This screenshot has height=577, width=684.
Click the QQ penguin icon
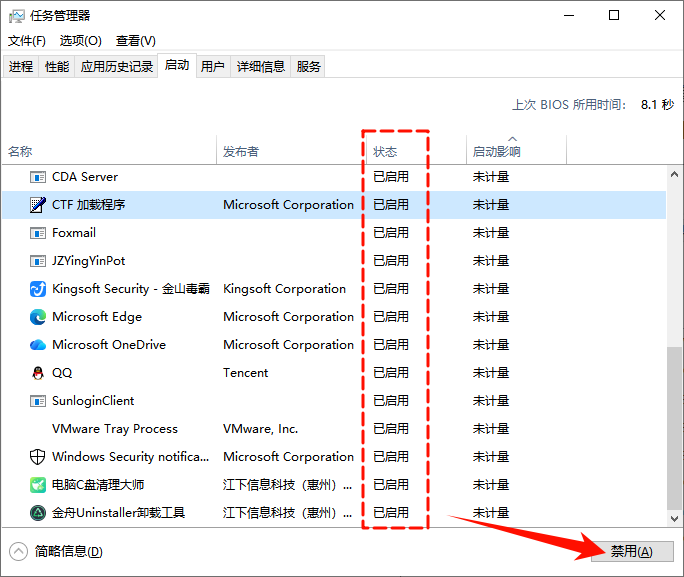coord(37,373)
